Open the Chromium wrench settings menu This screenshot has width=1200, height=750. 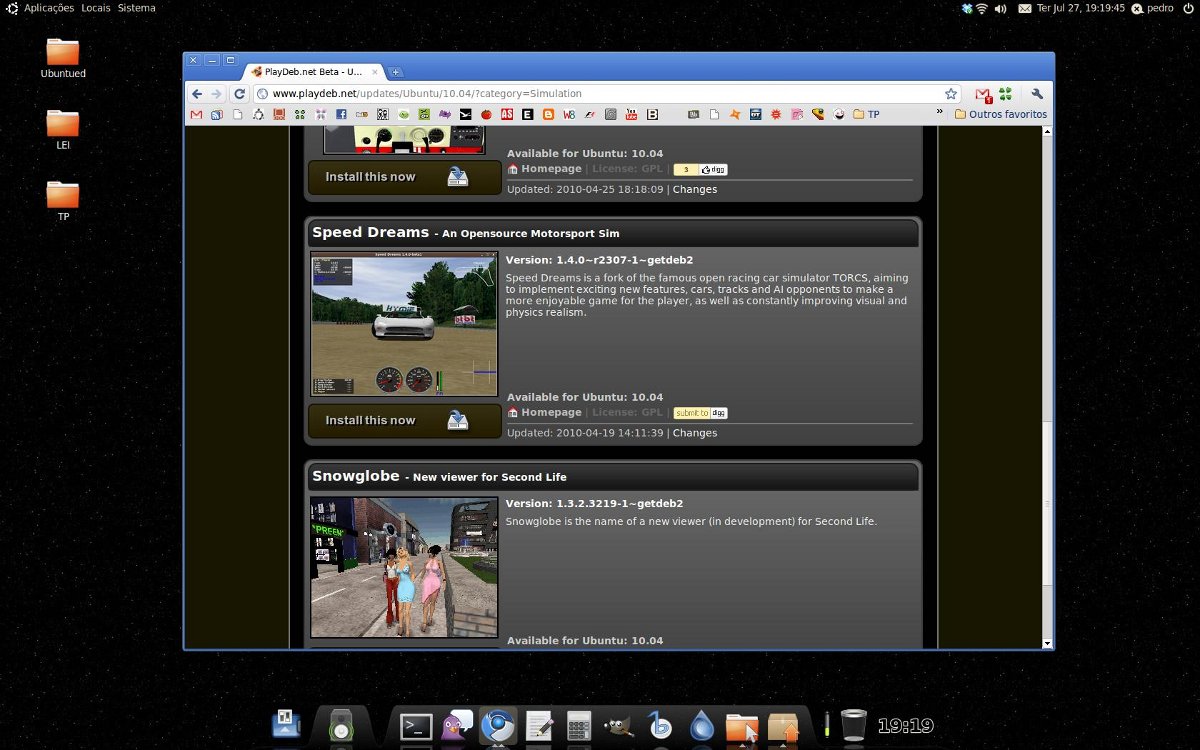point(1037,94)
